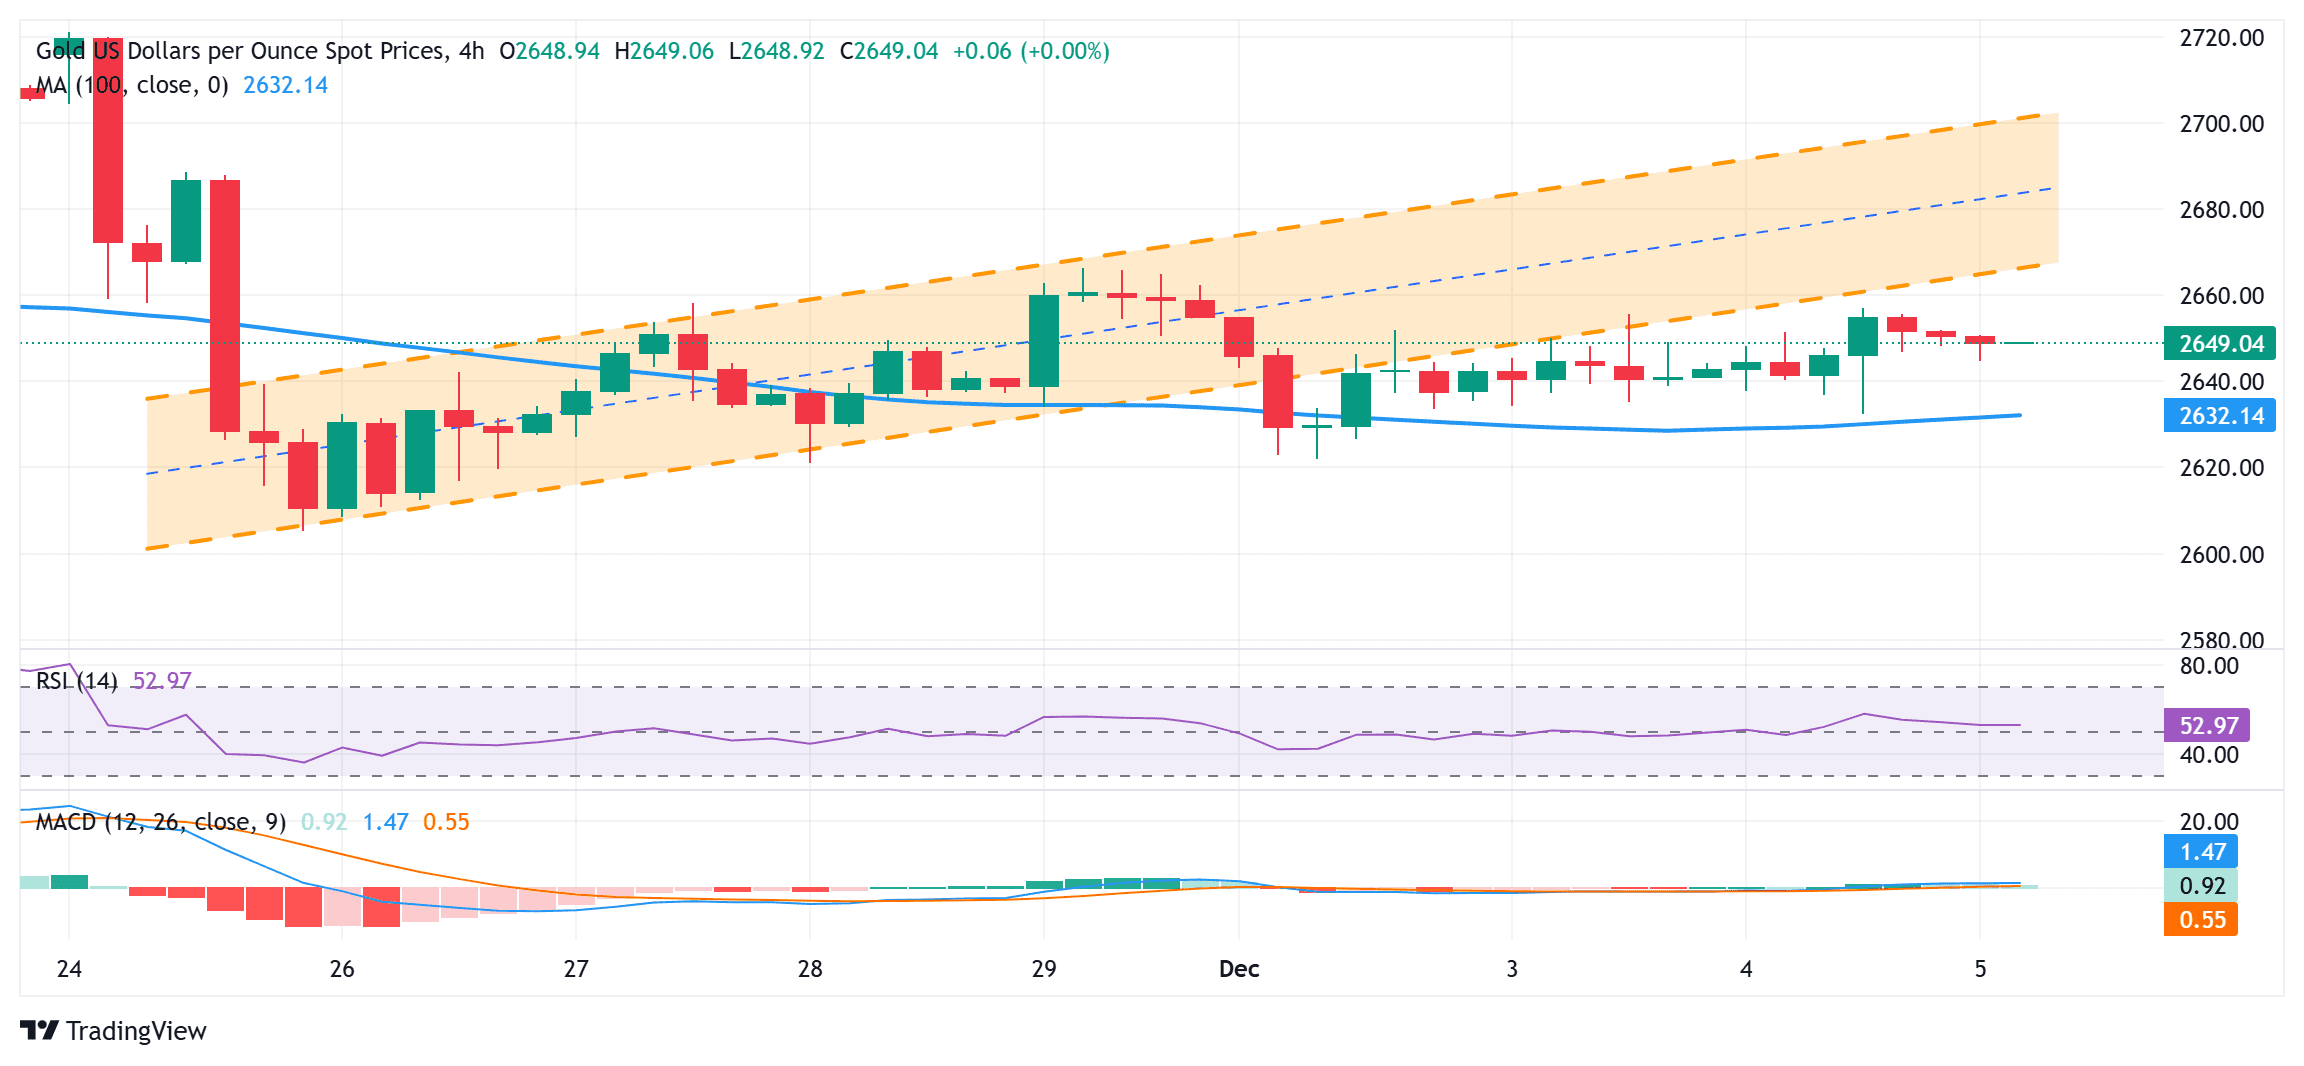This screenshot has height=1066, width=2304.
Task: Click the date 29 on the time axis
Action: (1044, 969)
